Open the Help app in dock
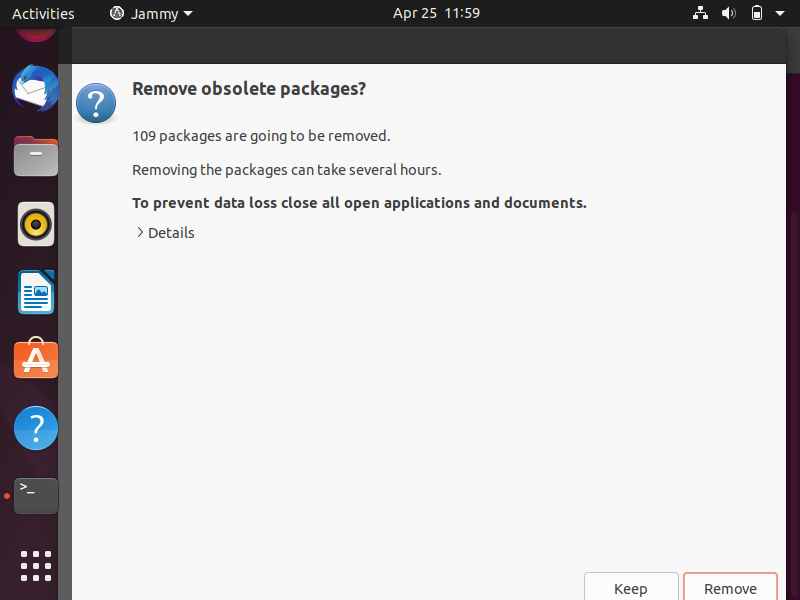 click(36, 428)
